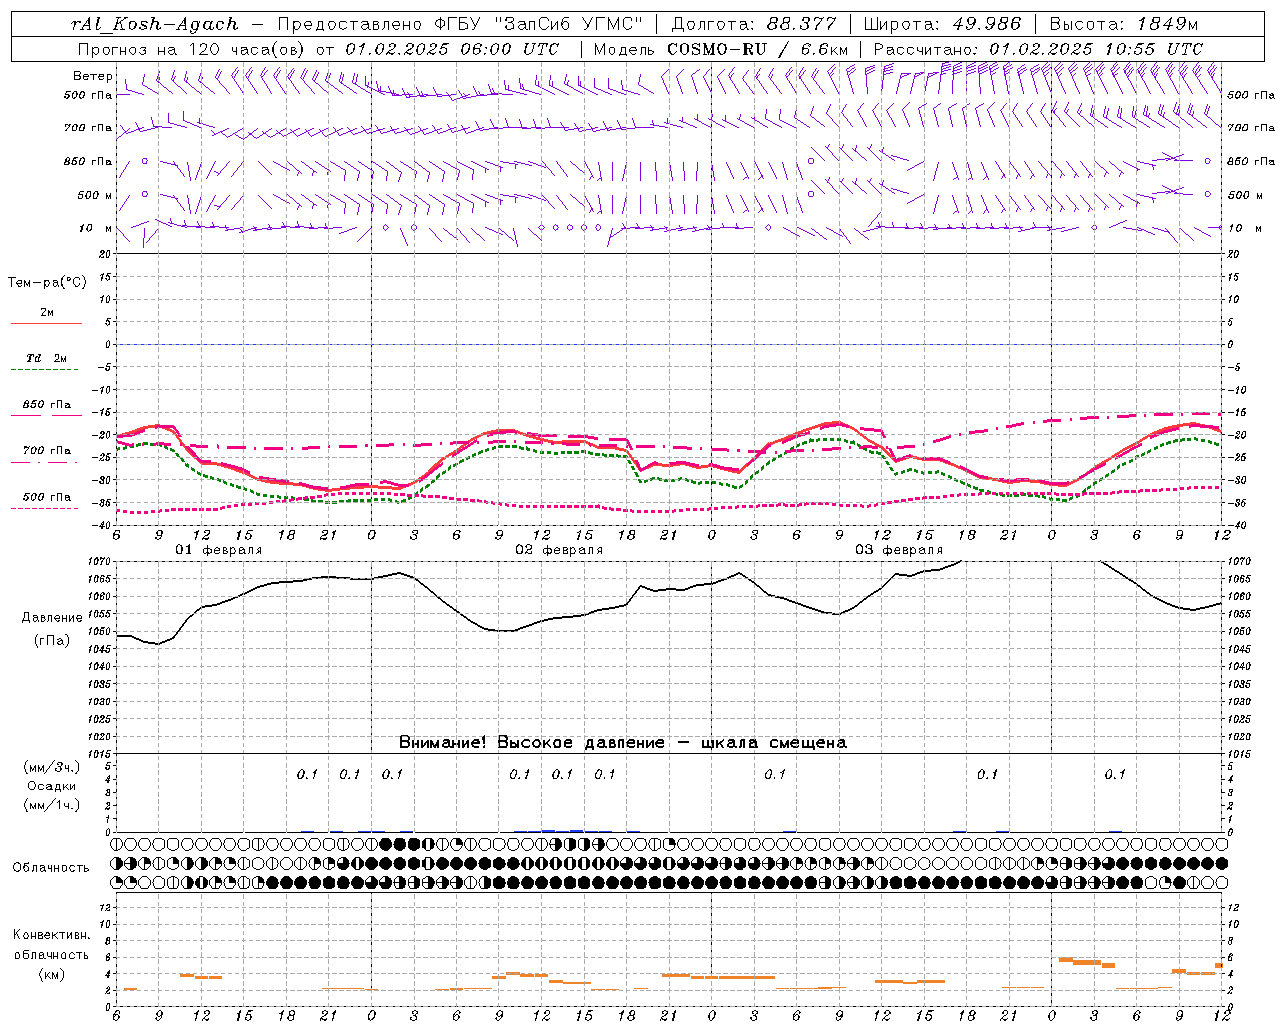
Task: Click the Прогноз на 120 часа(ов) forecast text
Action: [x=193, y=49]
